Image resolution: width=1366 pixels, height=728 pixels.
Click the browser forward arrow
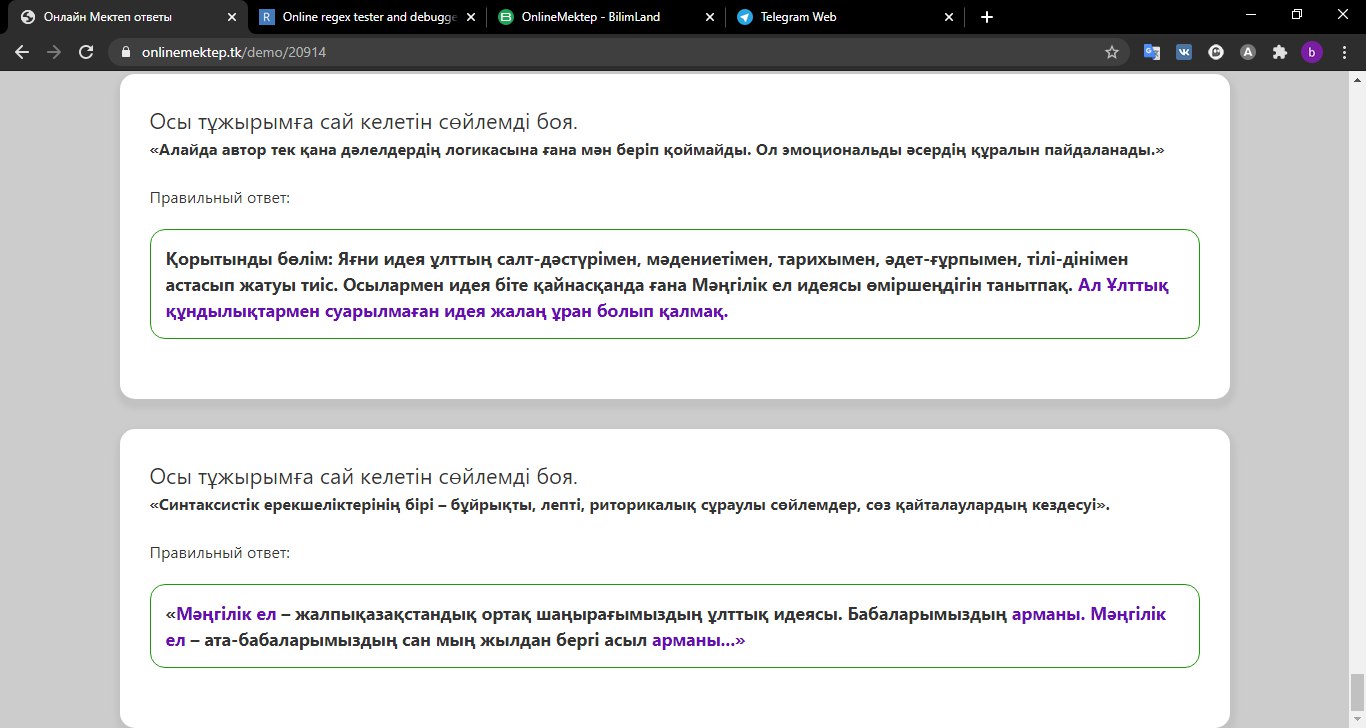[54, 52]
